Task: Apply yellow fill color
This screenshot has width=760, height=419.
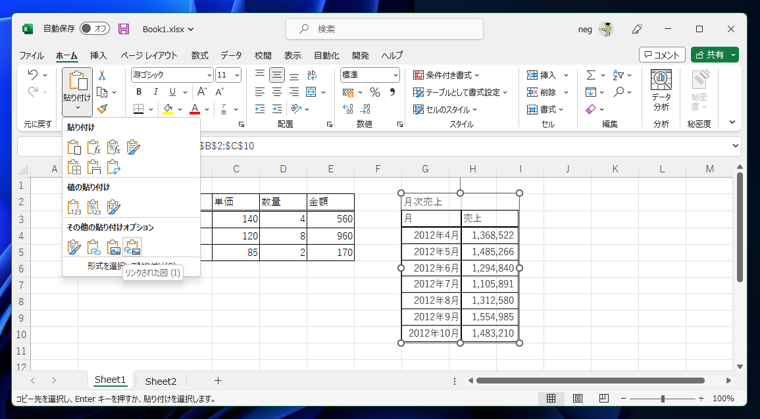Action: [168, 109]
